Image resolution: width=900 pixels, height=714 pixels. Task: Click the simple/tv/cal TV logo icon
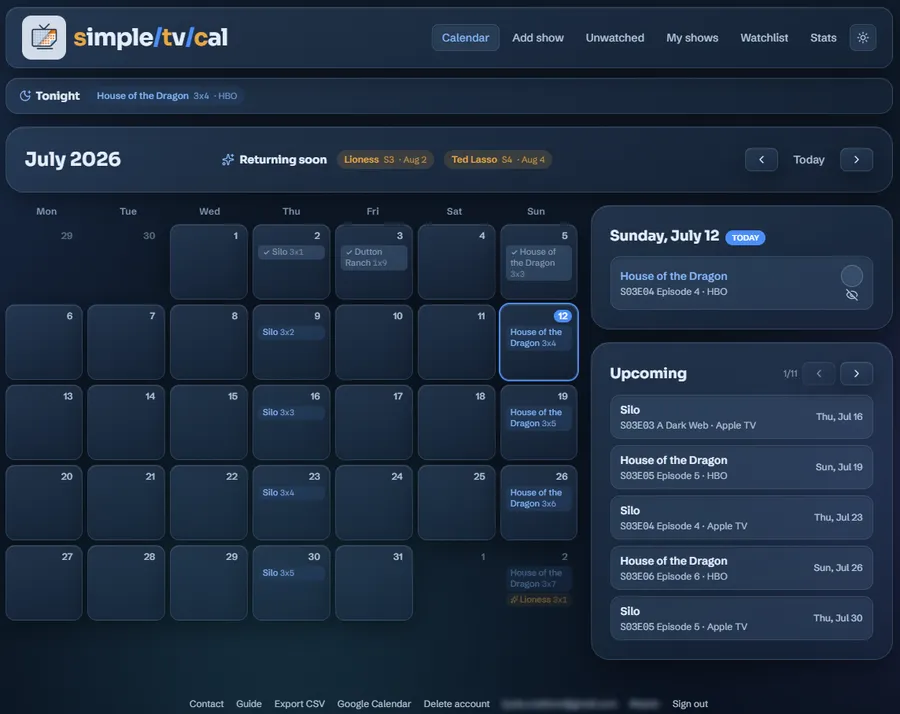(44, 38)
